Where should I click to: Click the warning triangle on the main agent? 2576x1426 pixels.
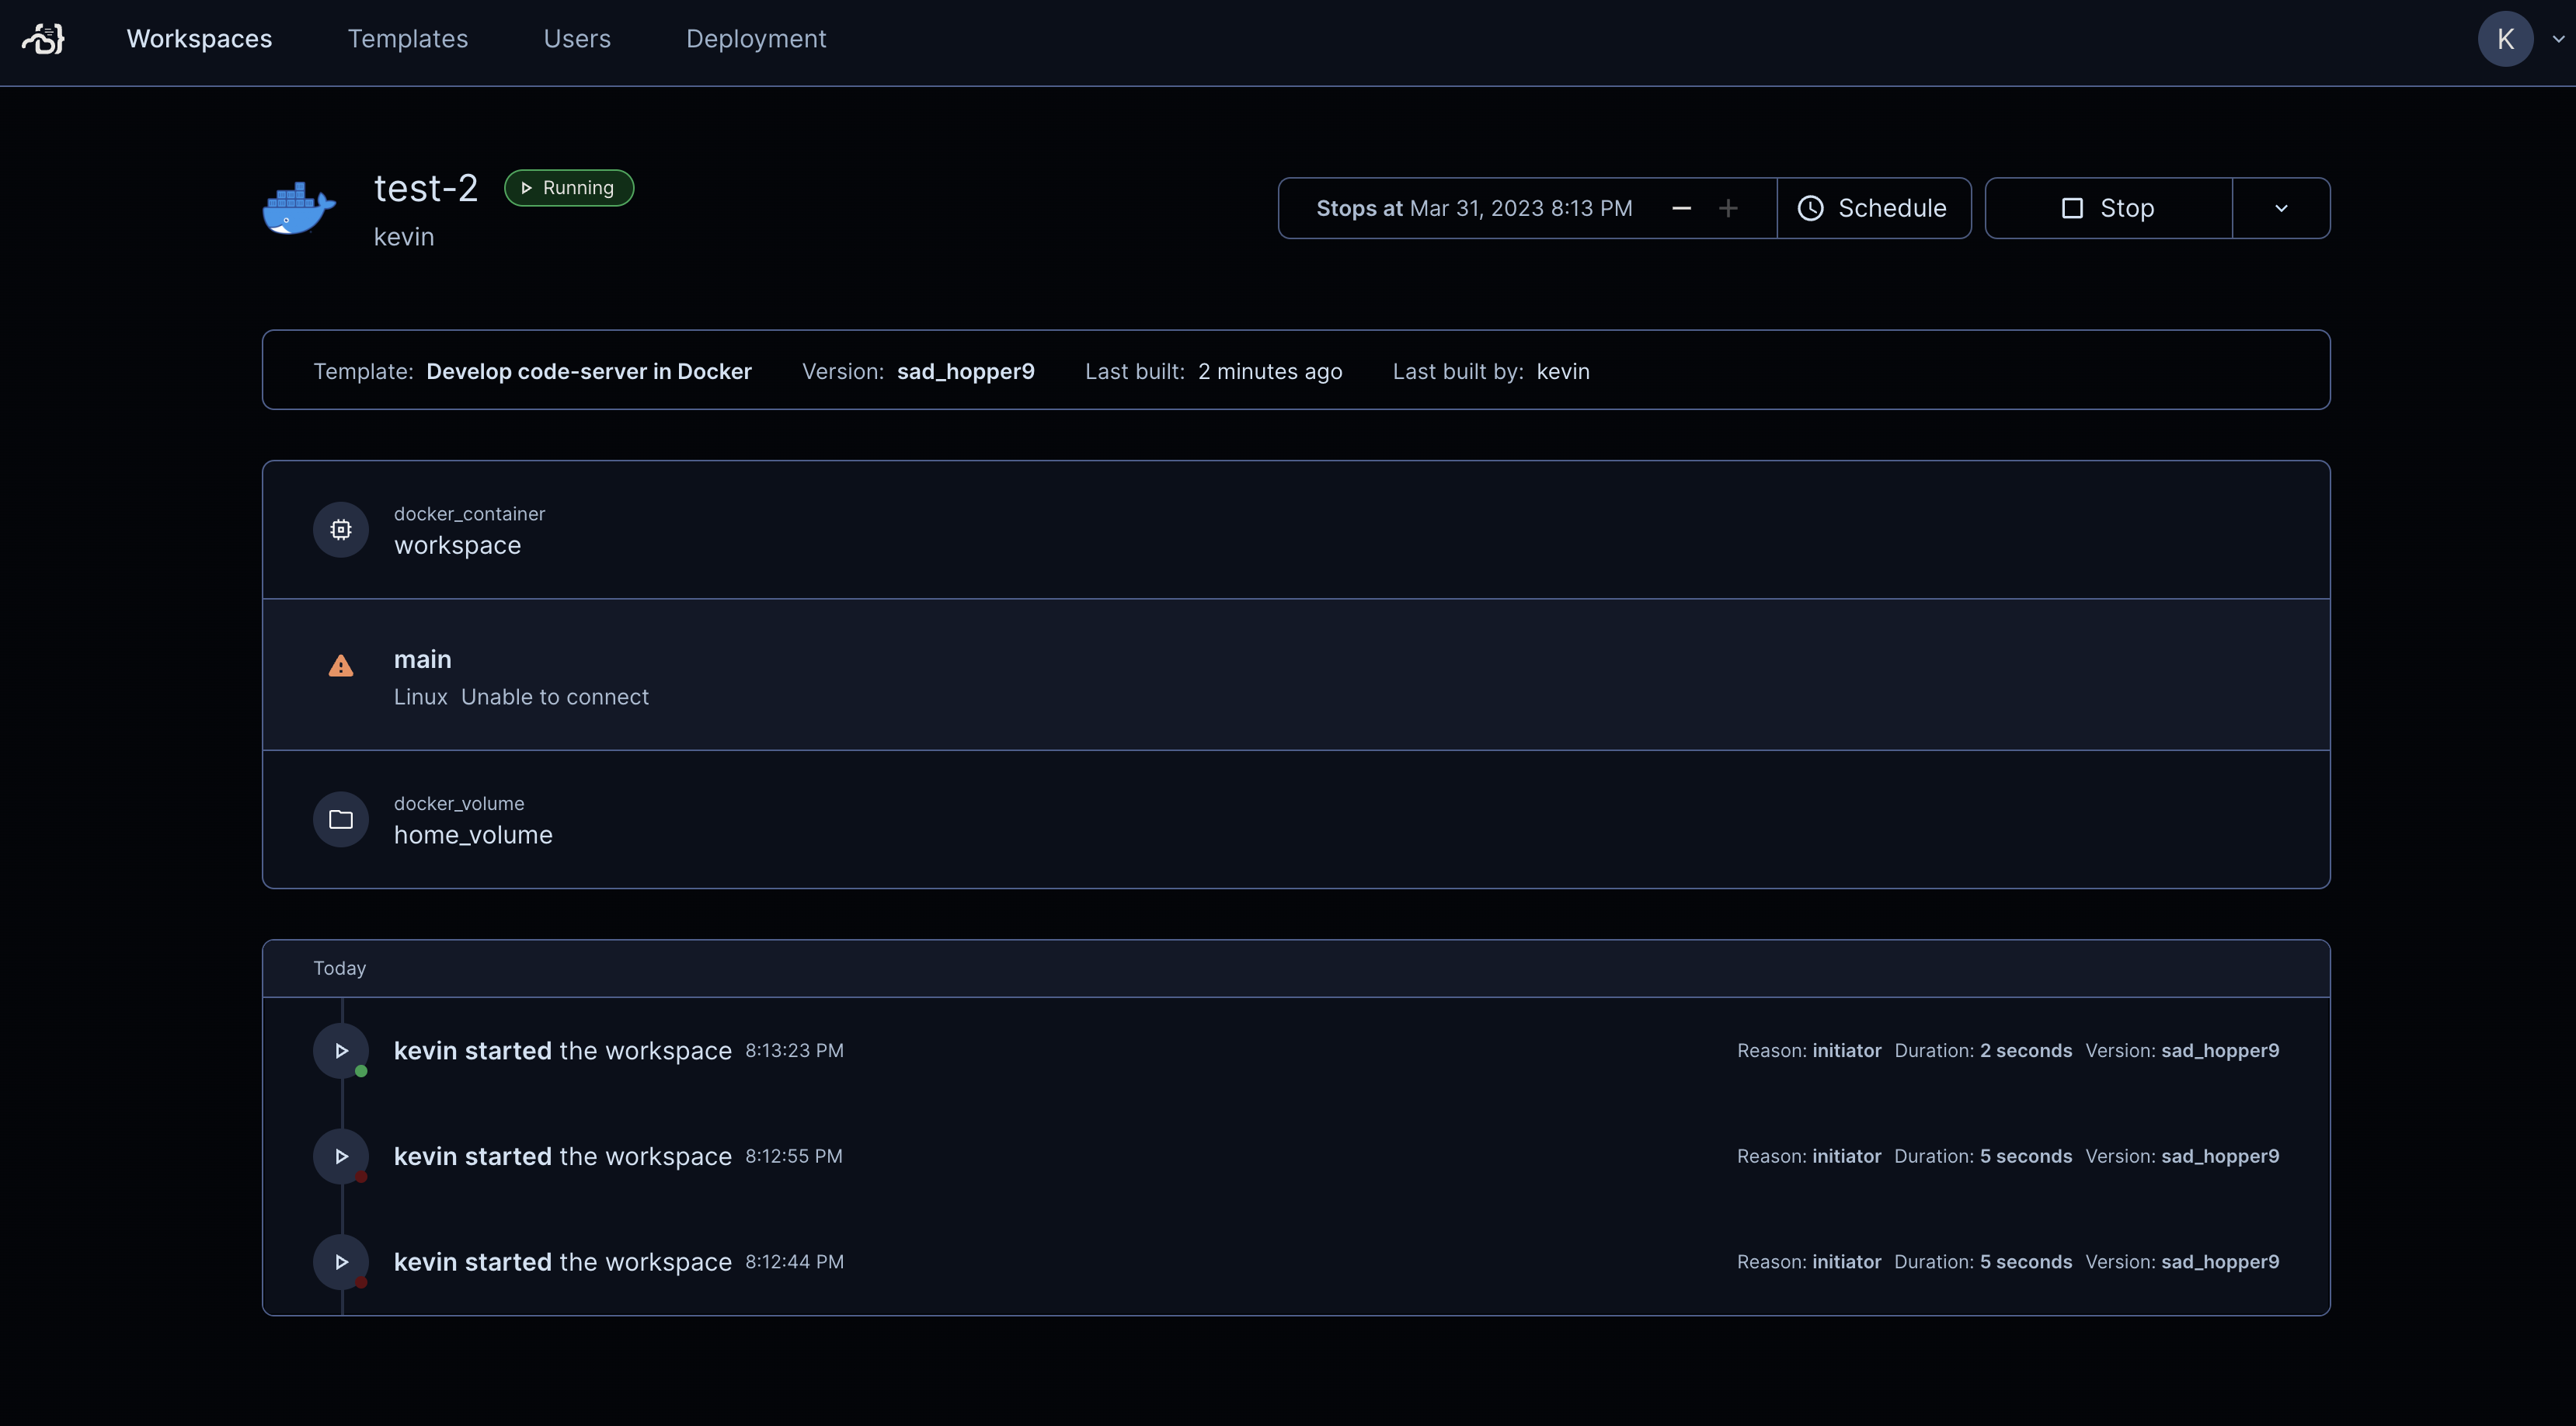[340, 665]
